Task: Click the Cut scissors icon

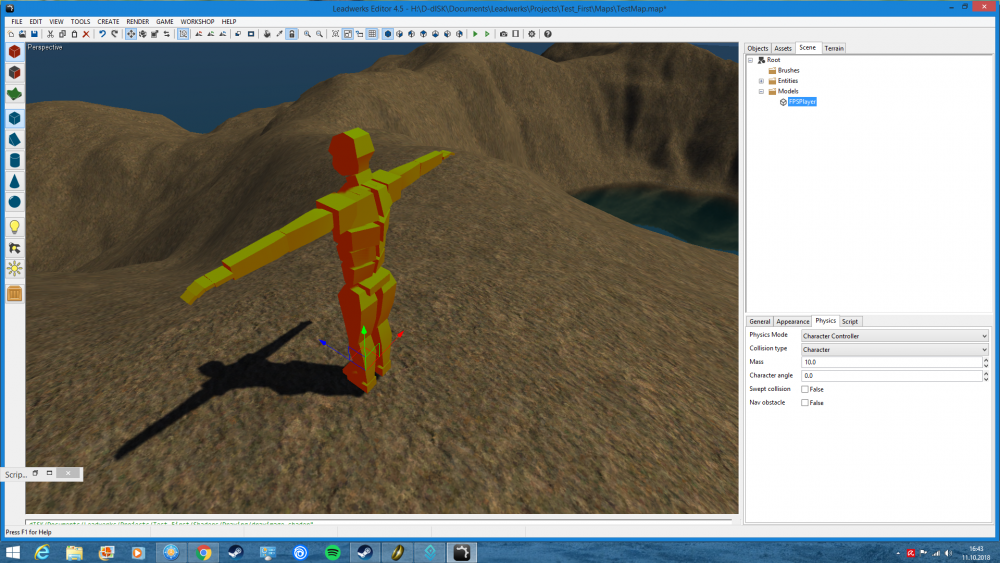Action: [50, 34]
